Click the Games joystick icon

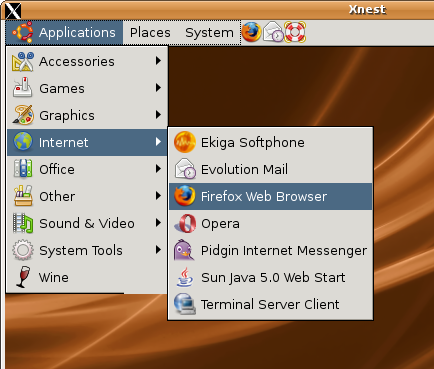[23, 88]
